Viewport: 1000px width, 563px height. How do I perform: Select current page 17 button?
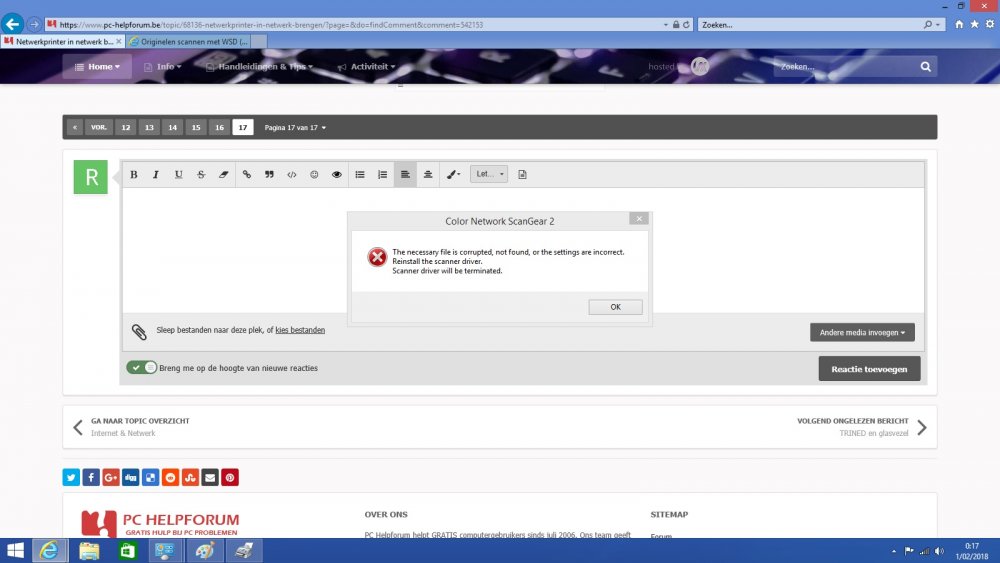click(x=243, y=128)
